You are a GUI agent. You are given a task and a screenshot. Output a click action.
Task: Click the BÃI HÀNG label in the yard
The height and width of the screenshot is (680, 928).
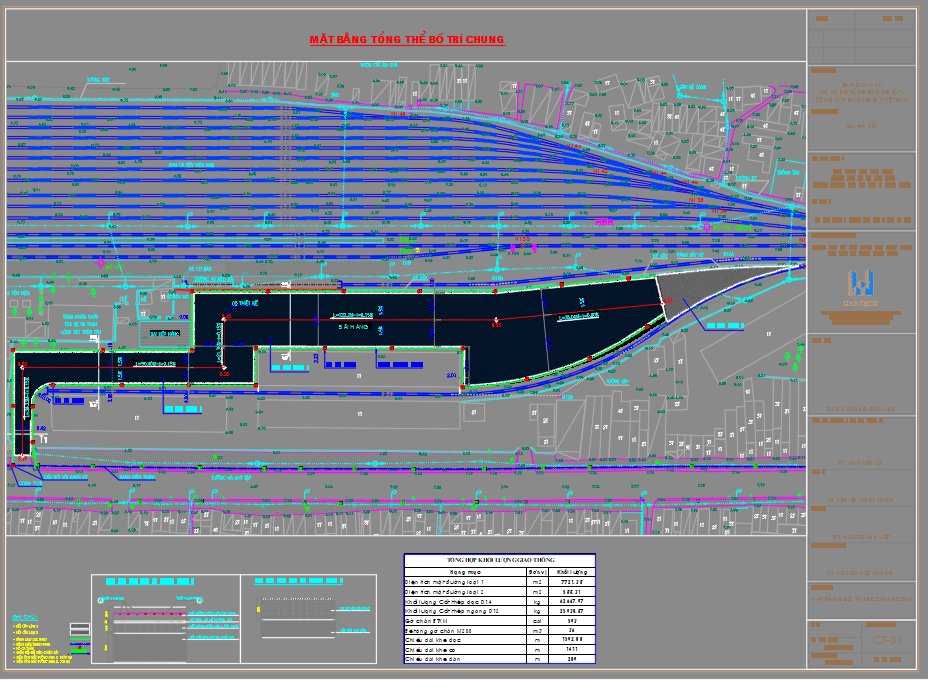click(354, 327)
